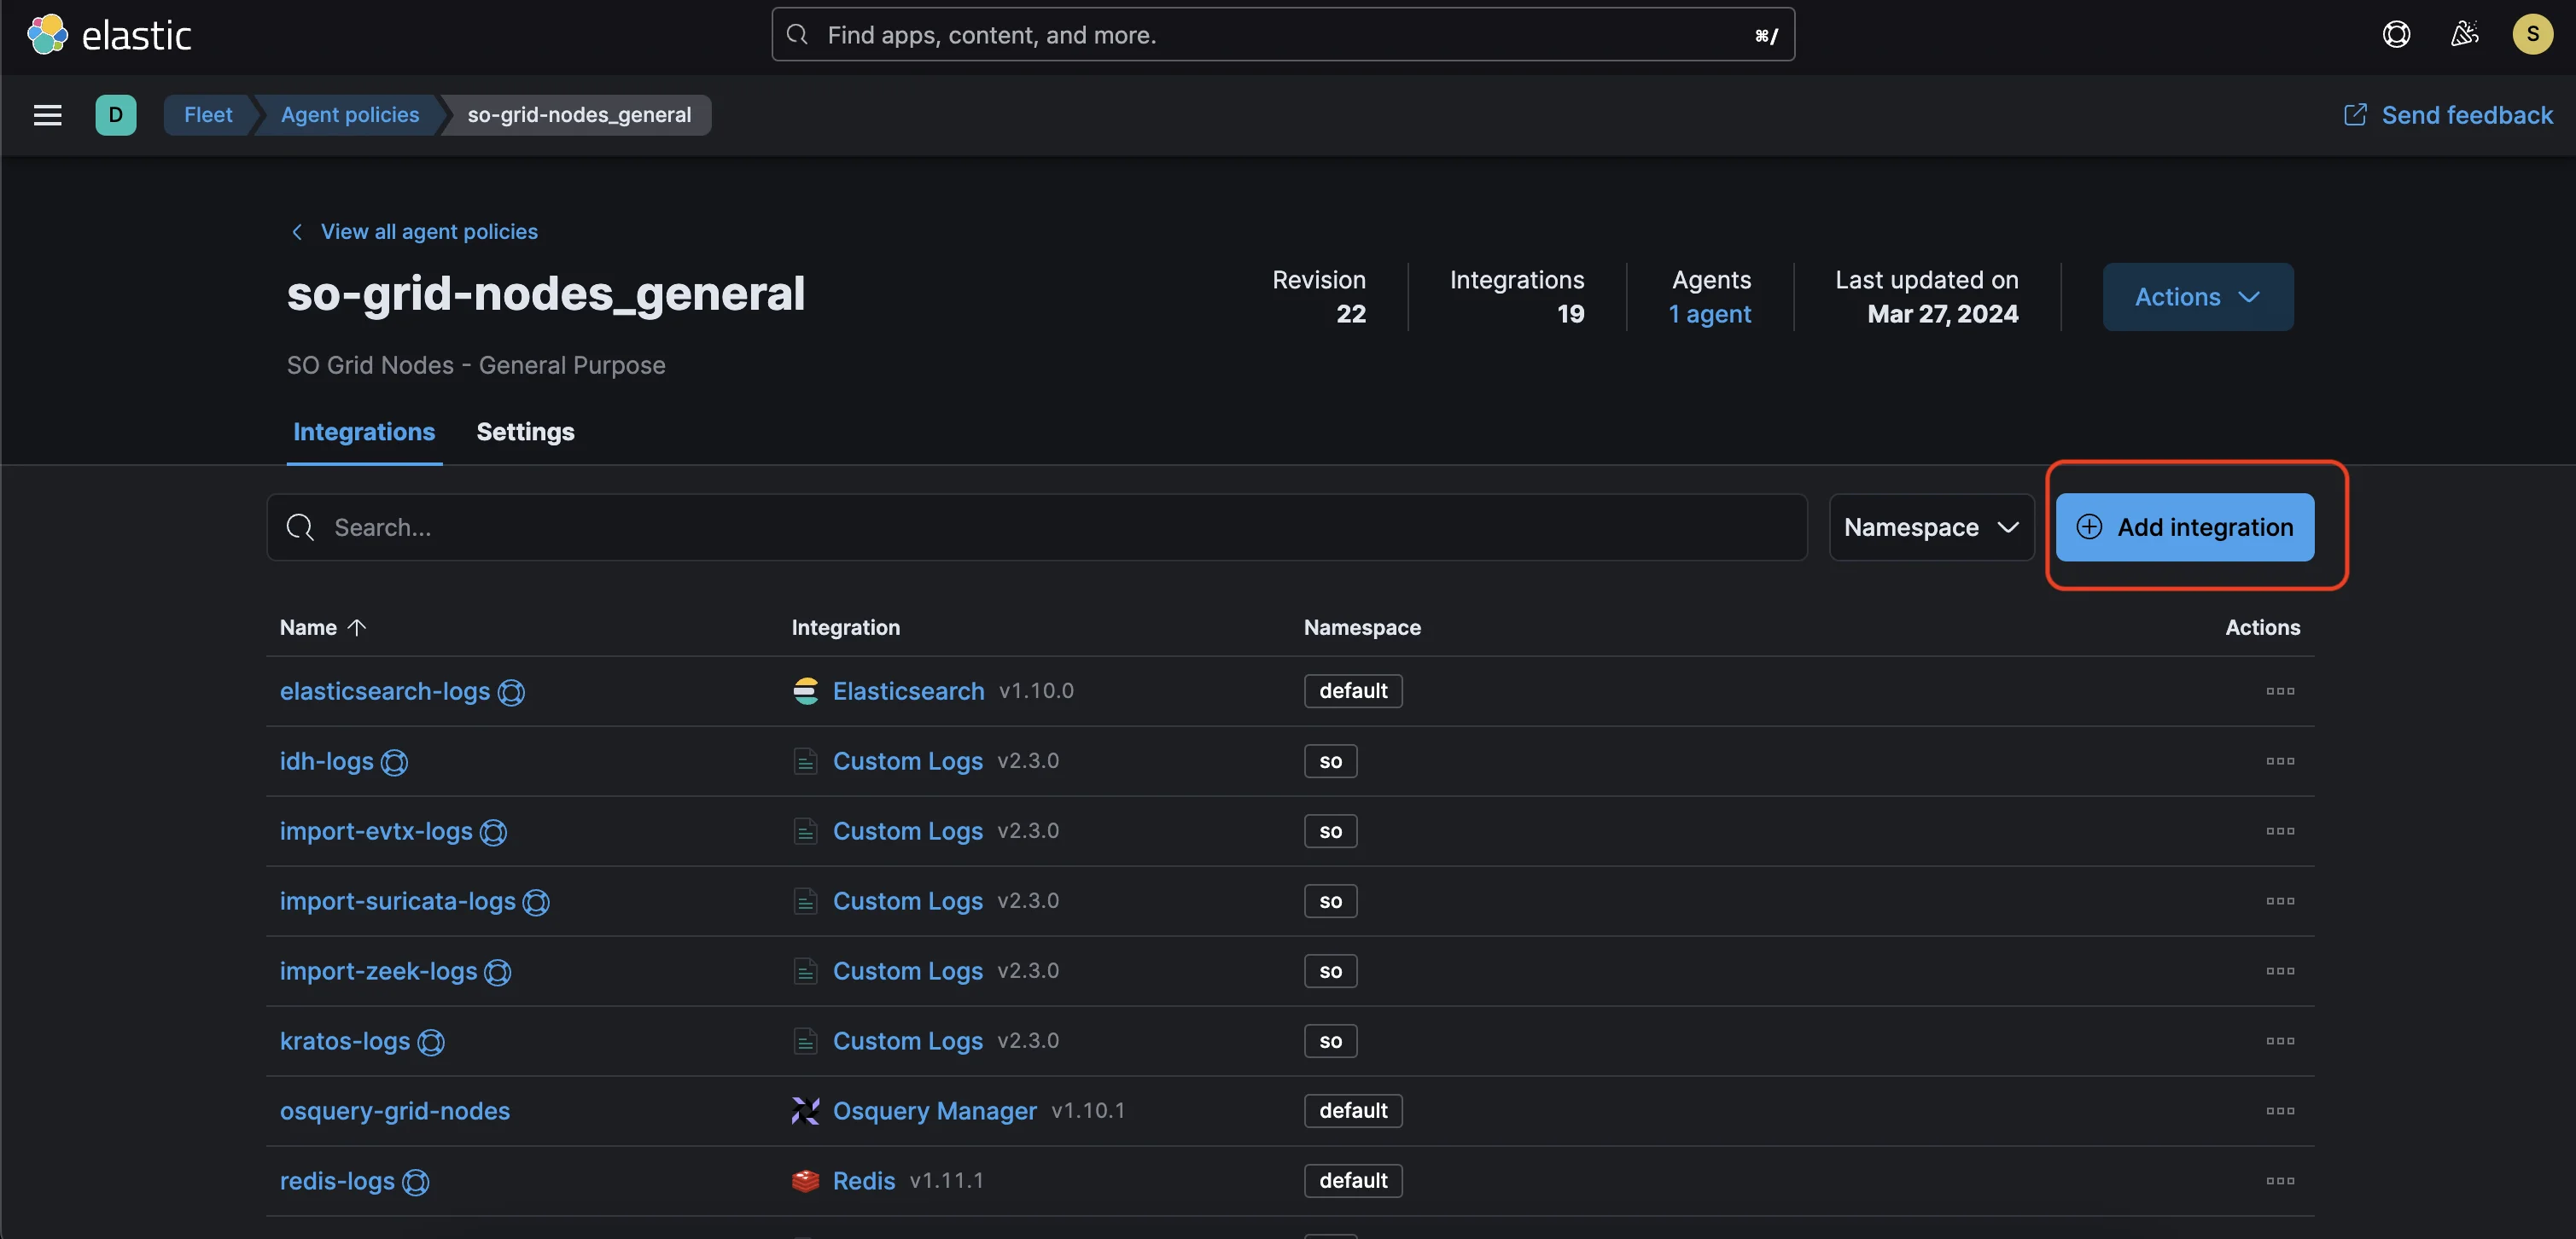This screenshot has width=2576, height=1239.
Task: Open the elasticsearch-logs integration policy
Action: click(x=385, y=691)
